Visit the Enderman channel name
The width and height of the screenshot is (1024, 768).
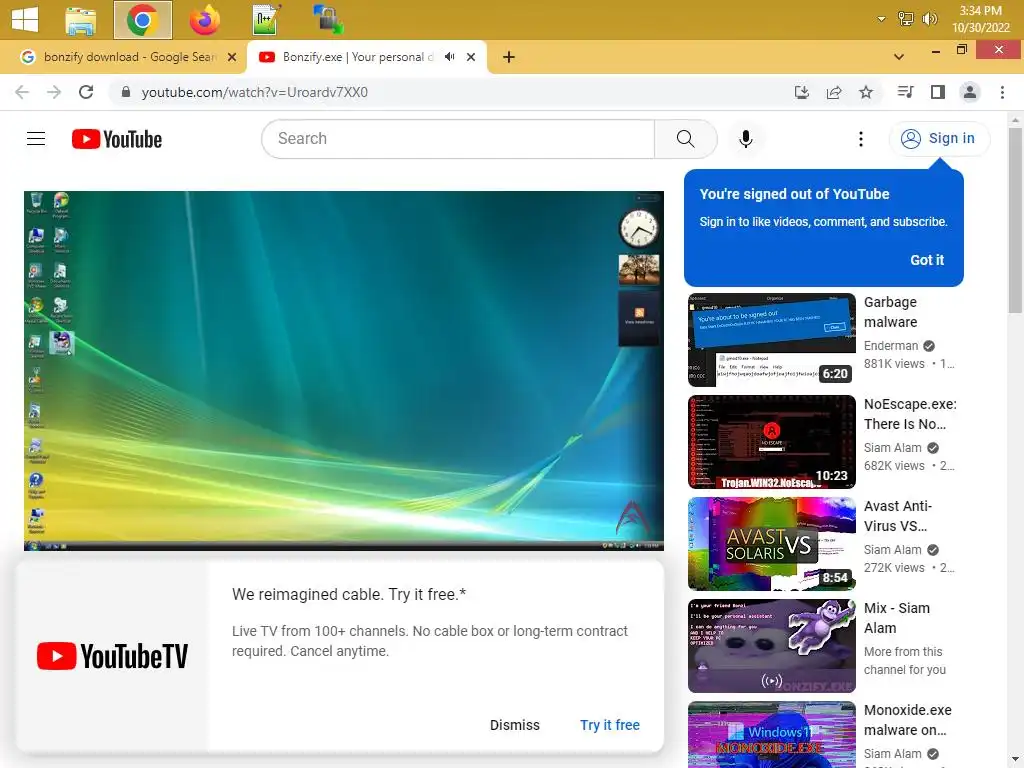point(891,345)
